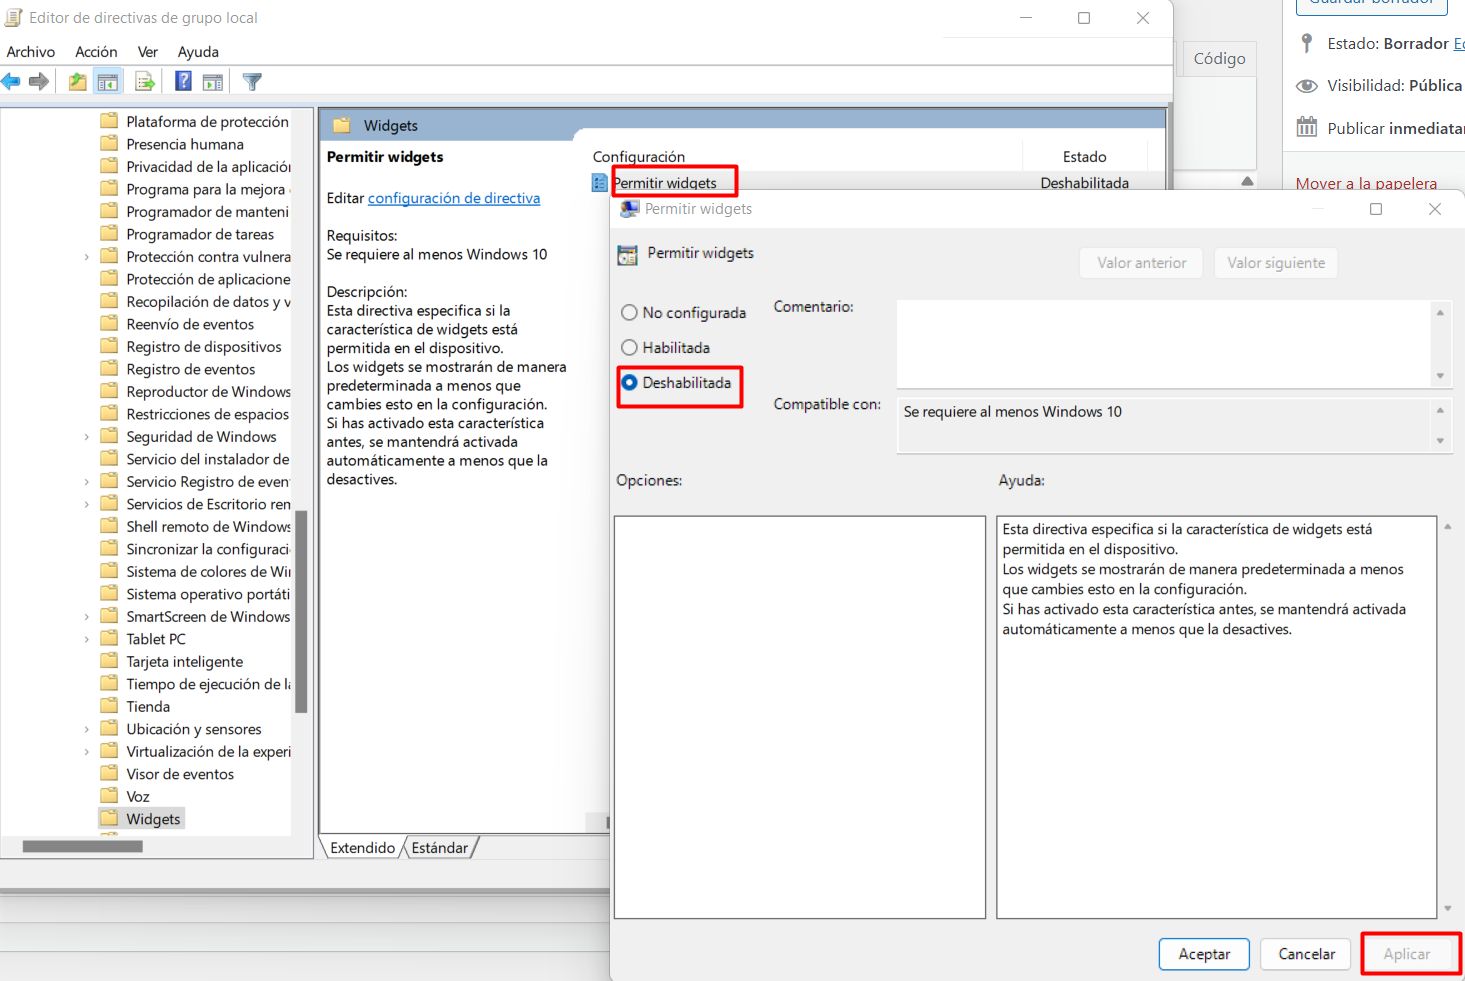The height and width of the screenshot is (981, 1465).
Task: Click the gray Forward arrow in toolbar
Action: (x=39, y=82)
